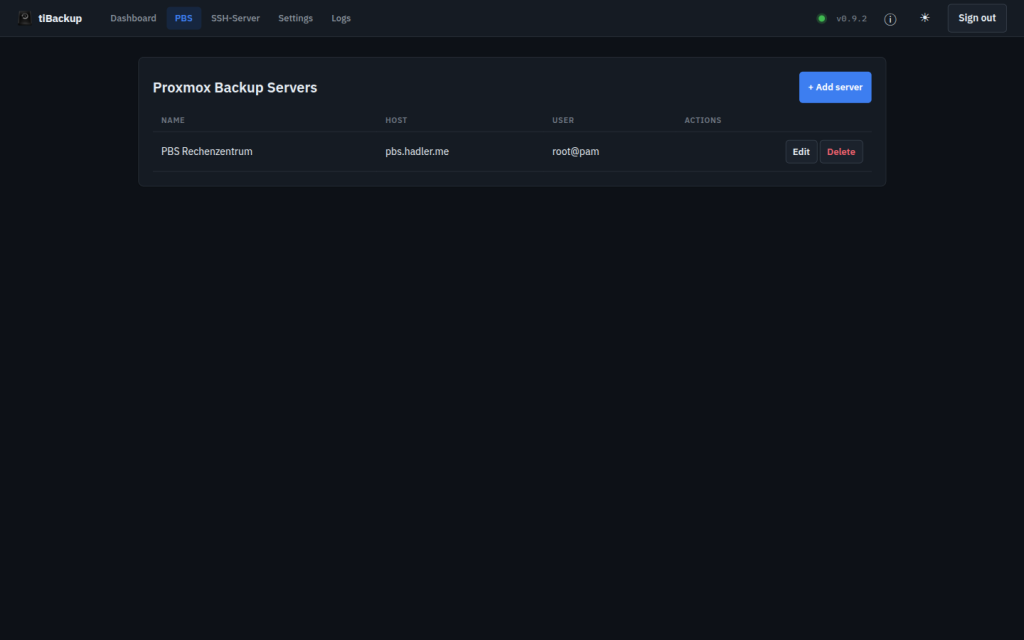Open the Dashboard tab
The width and height of the screenshot is (1024, 640).
pyautogui.click(x=133, y=18)
